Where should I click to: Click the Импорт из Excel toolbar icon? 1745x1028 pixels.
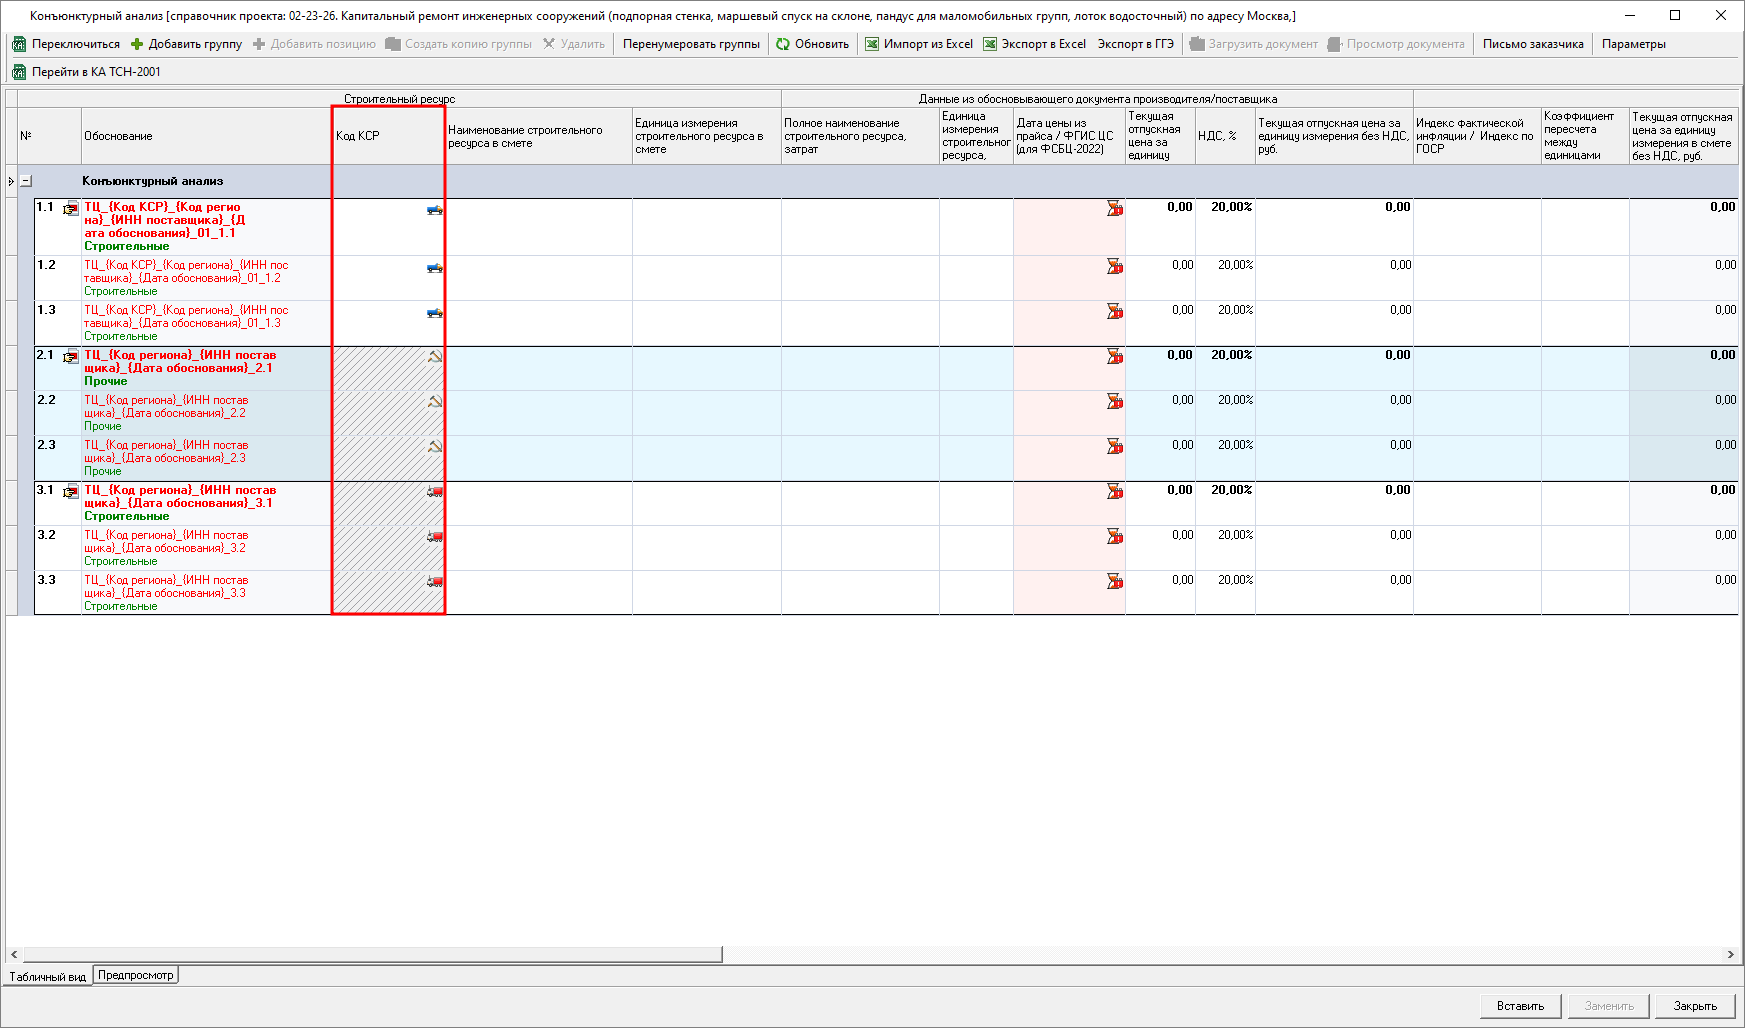pos(872,44)
